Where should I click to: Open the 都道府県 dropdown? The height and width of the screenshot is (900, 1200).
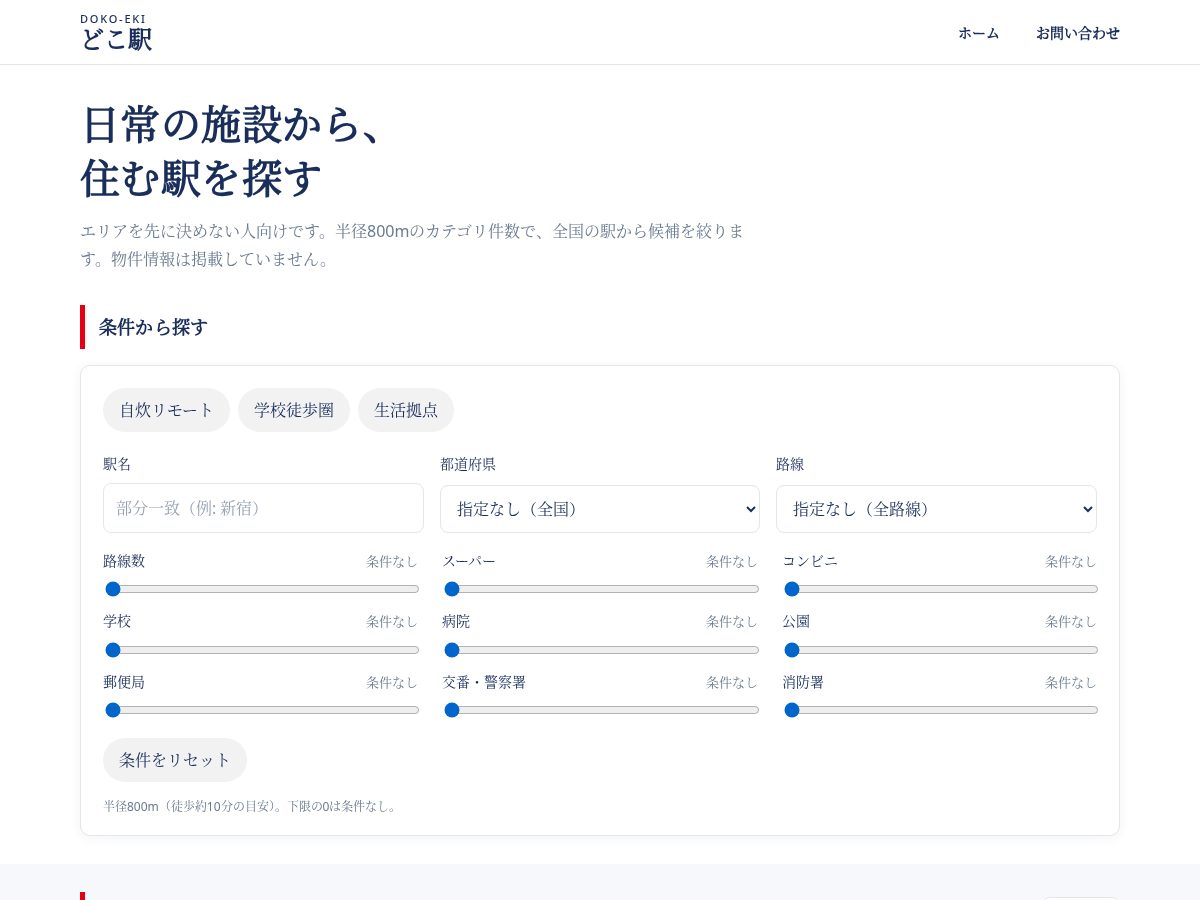click(x=600, y=509)
